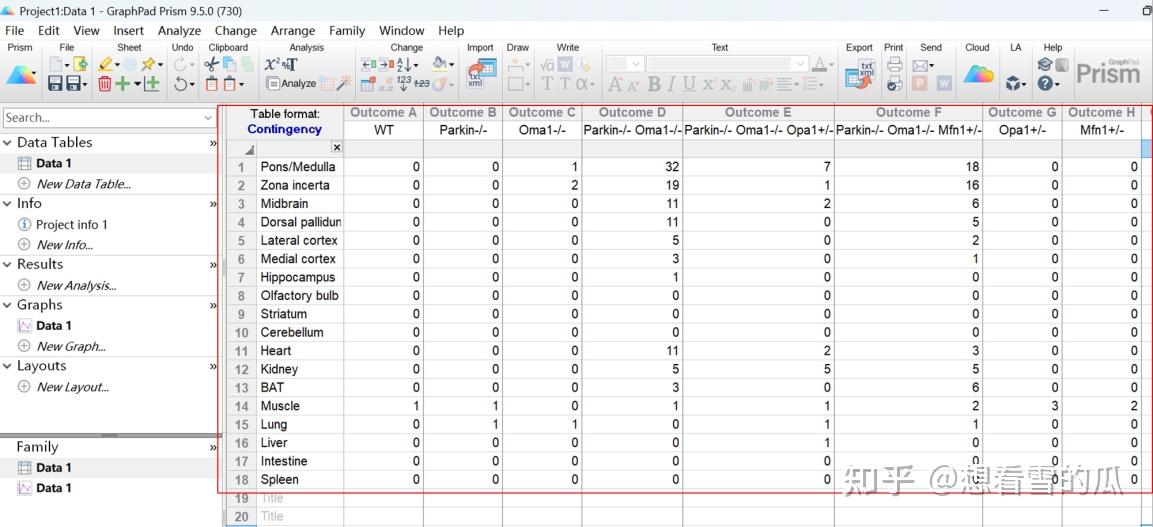Image resolution: width=1153 pixels, height=527 pixels.
Task: Click the save floppy disk icon
Action: [x=54, y=84]
